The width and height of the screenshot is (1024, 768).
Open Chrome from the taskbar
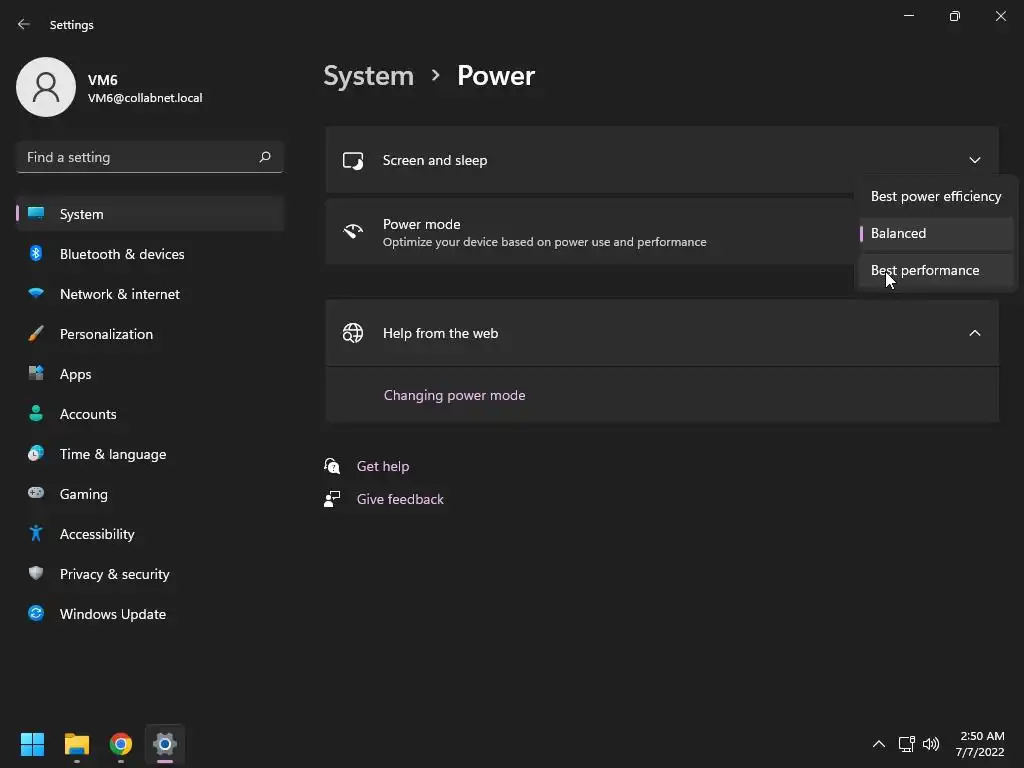(121, 744)
